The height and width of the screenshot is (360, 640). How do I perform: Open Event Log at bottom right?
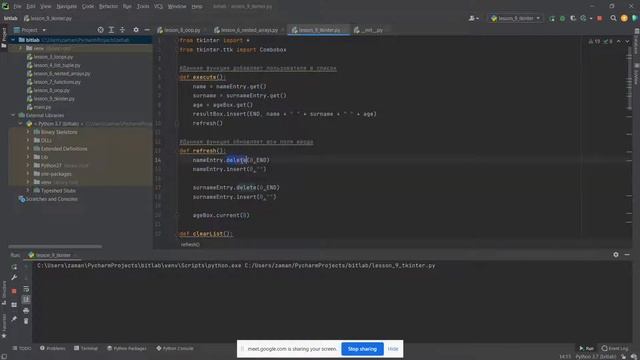pos(615,348)
